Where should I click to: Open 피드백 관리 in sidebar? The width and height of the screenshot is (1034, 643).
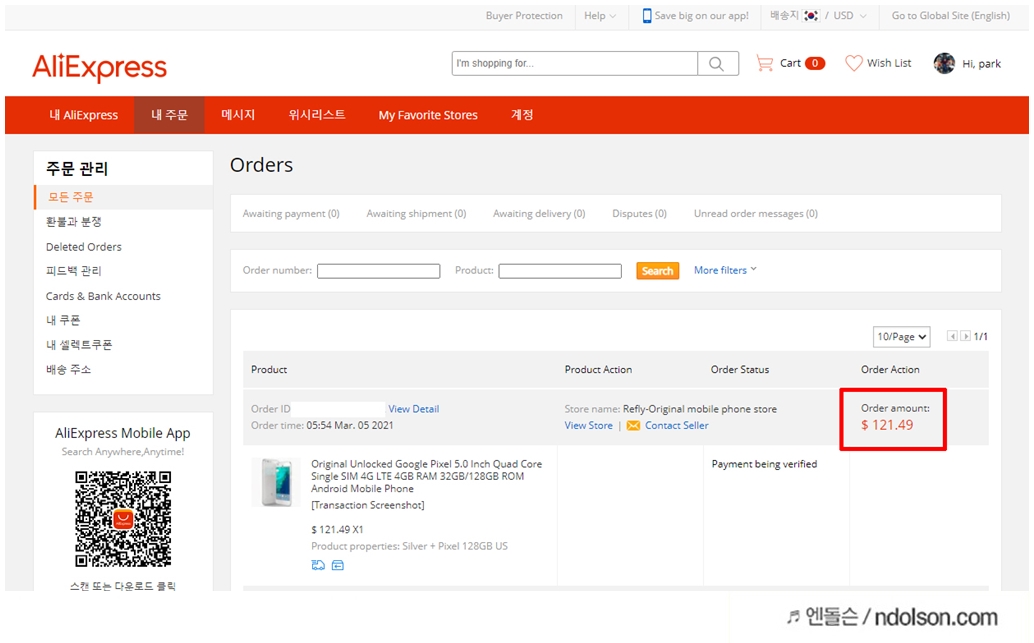[73, 271]
